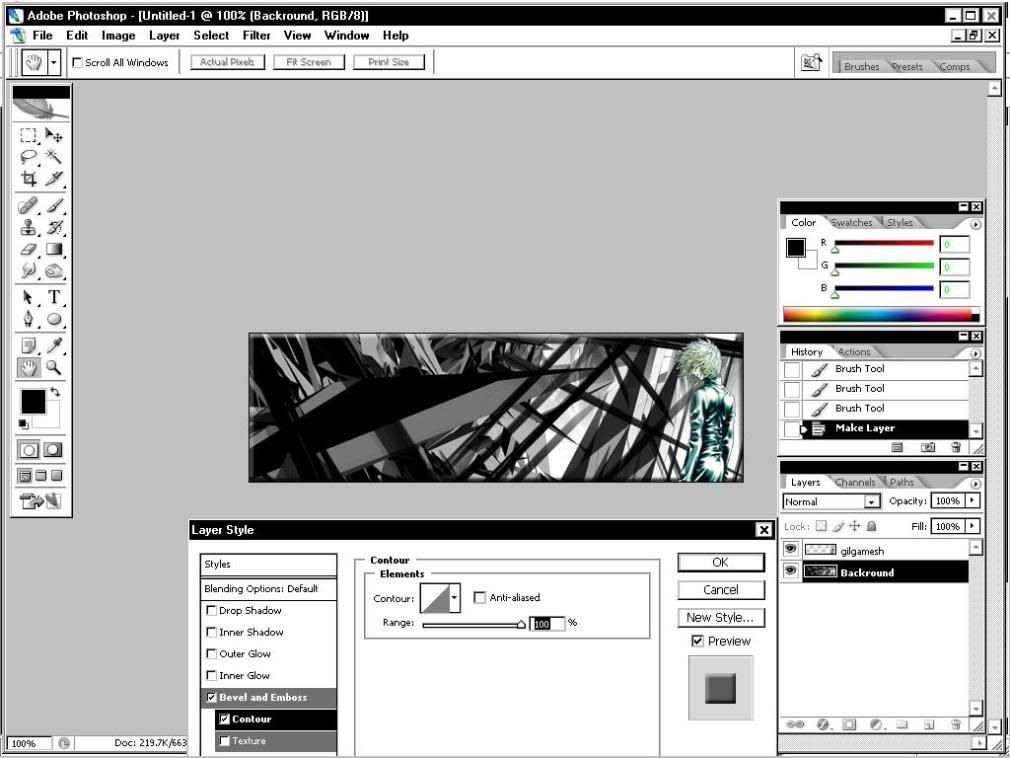Open the Hand tool preset picker
This screenshot has height=758, width=1010.
point(54,62)
